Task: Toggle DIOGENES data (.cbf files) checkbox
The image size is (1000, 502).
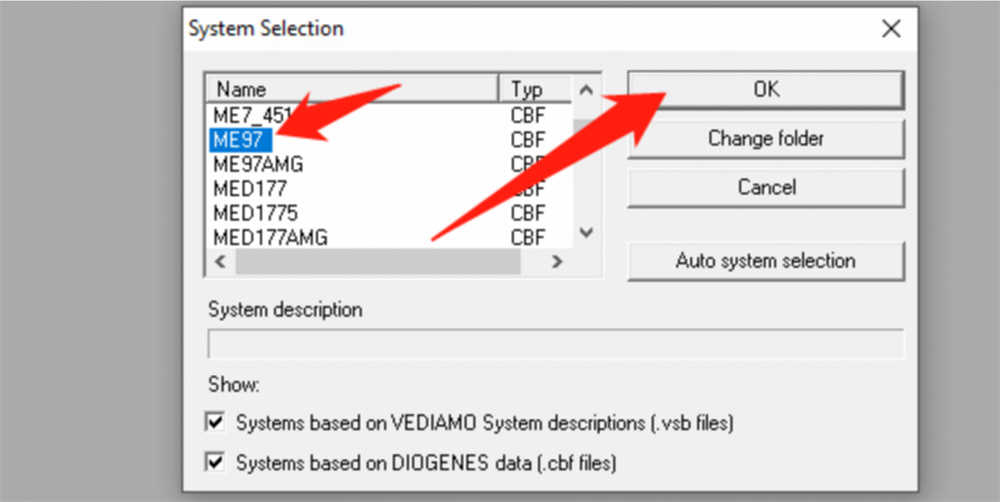Action: (x=215, y=462)
